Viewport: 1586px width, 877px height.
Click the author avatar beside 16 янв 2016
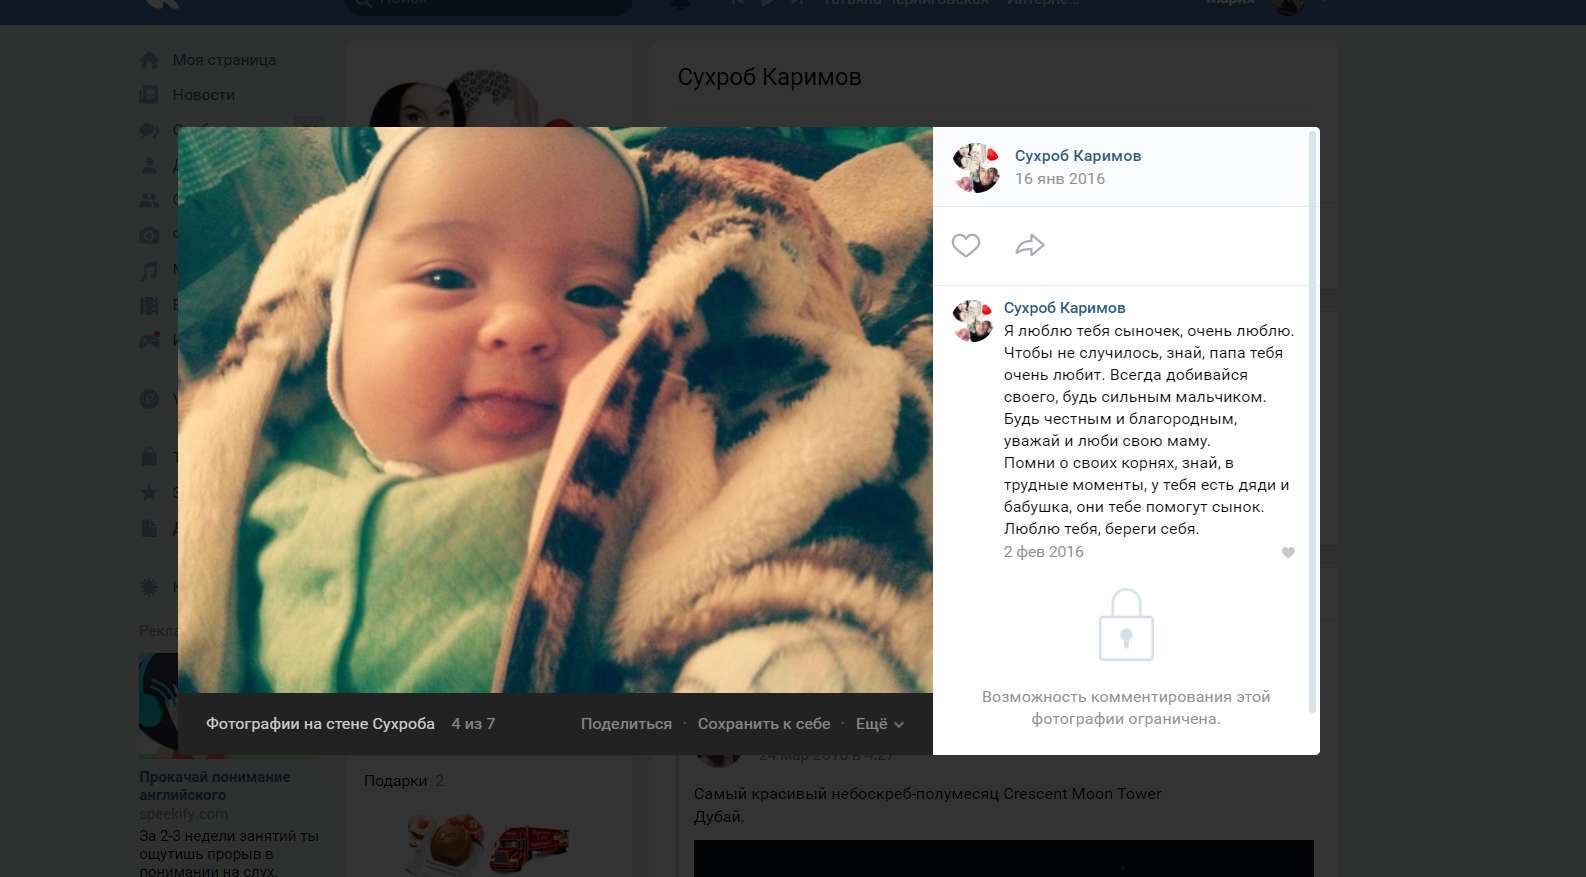pos(976,168)
